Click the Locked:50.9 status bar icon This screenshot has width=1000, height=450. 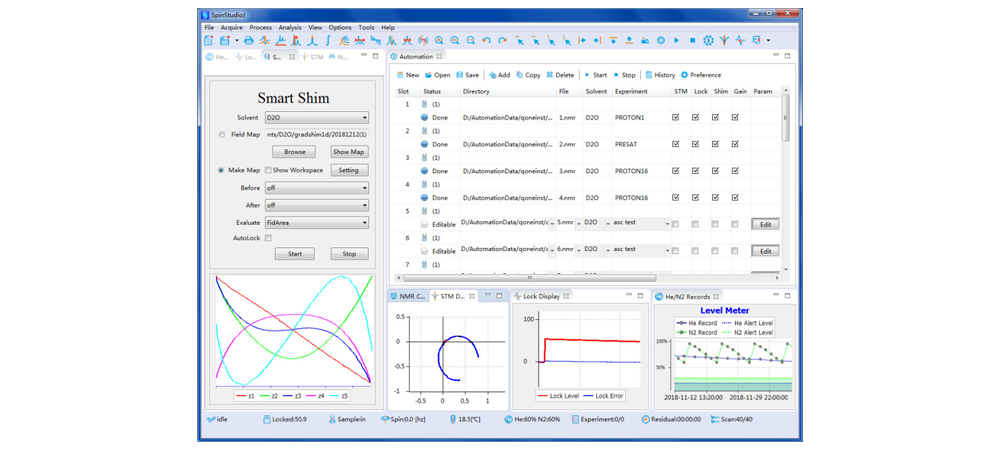pos(267,419)
